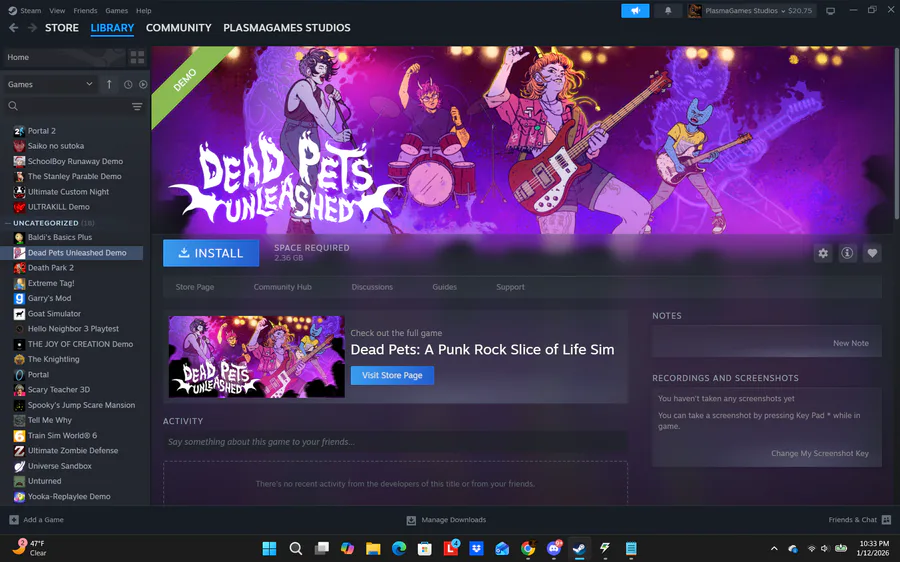Click the activity post text field
900x562 pixels.
[395, 442]
